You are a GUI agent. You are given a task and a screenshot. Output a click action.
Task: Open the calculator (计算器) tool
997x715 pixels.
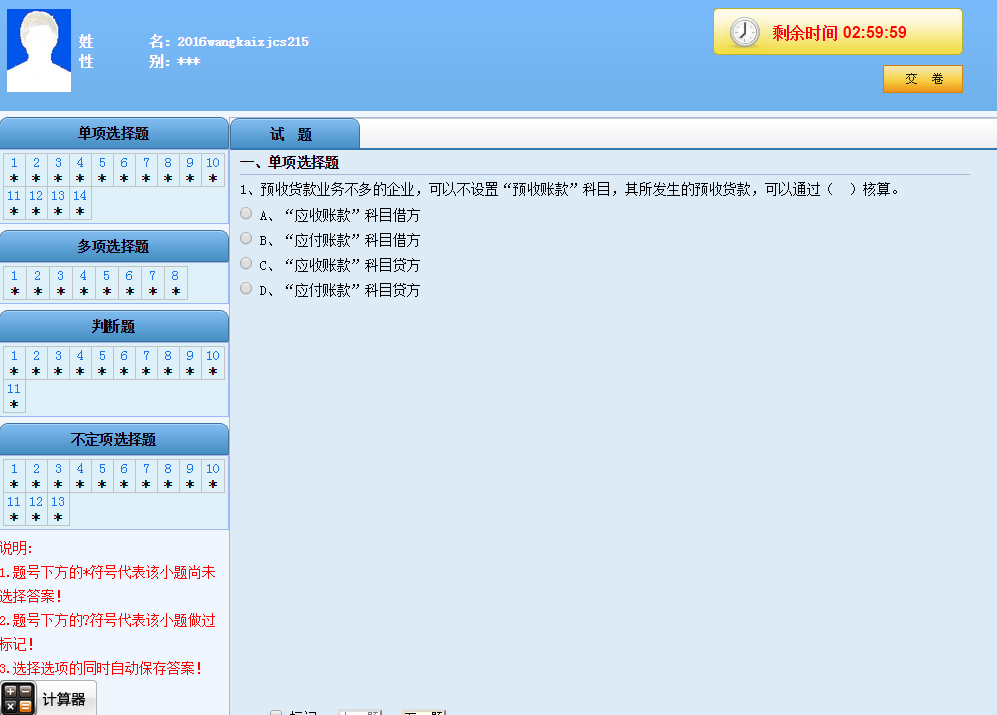point(48,698)
